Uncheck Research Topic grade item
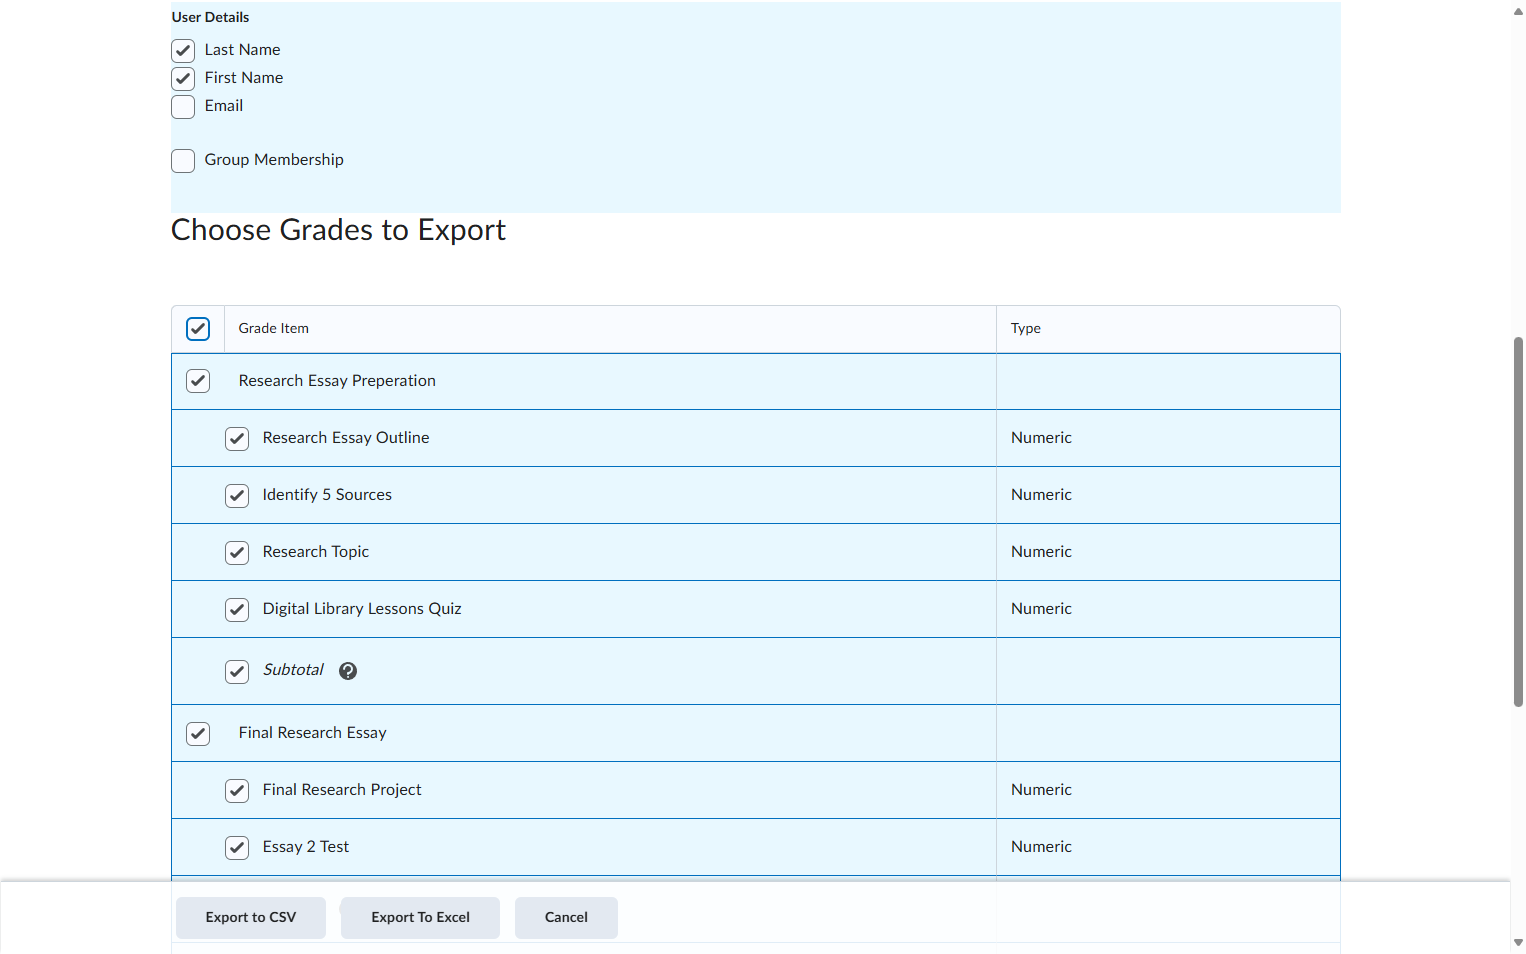The width and height of the screenshot is (1526, 954). (237, 552)
